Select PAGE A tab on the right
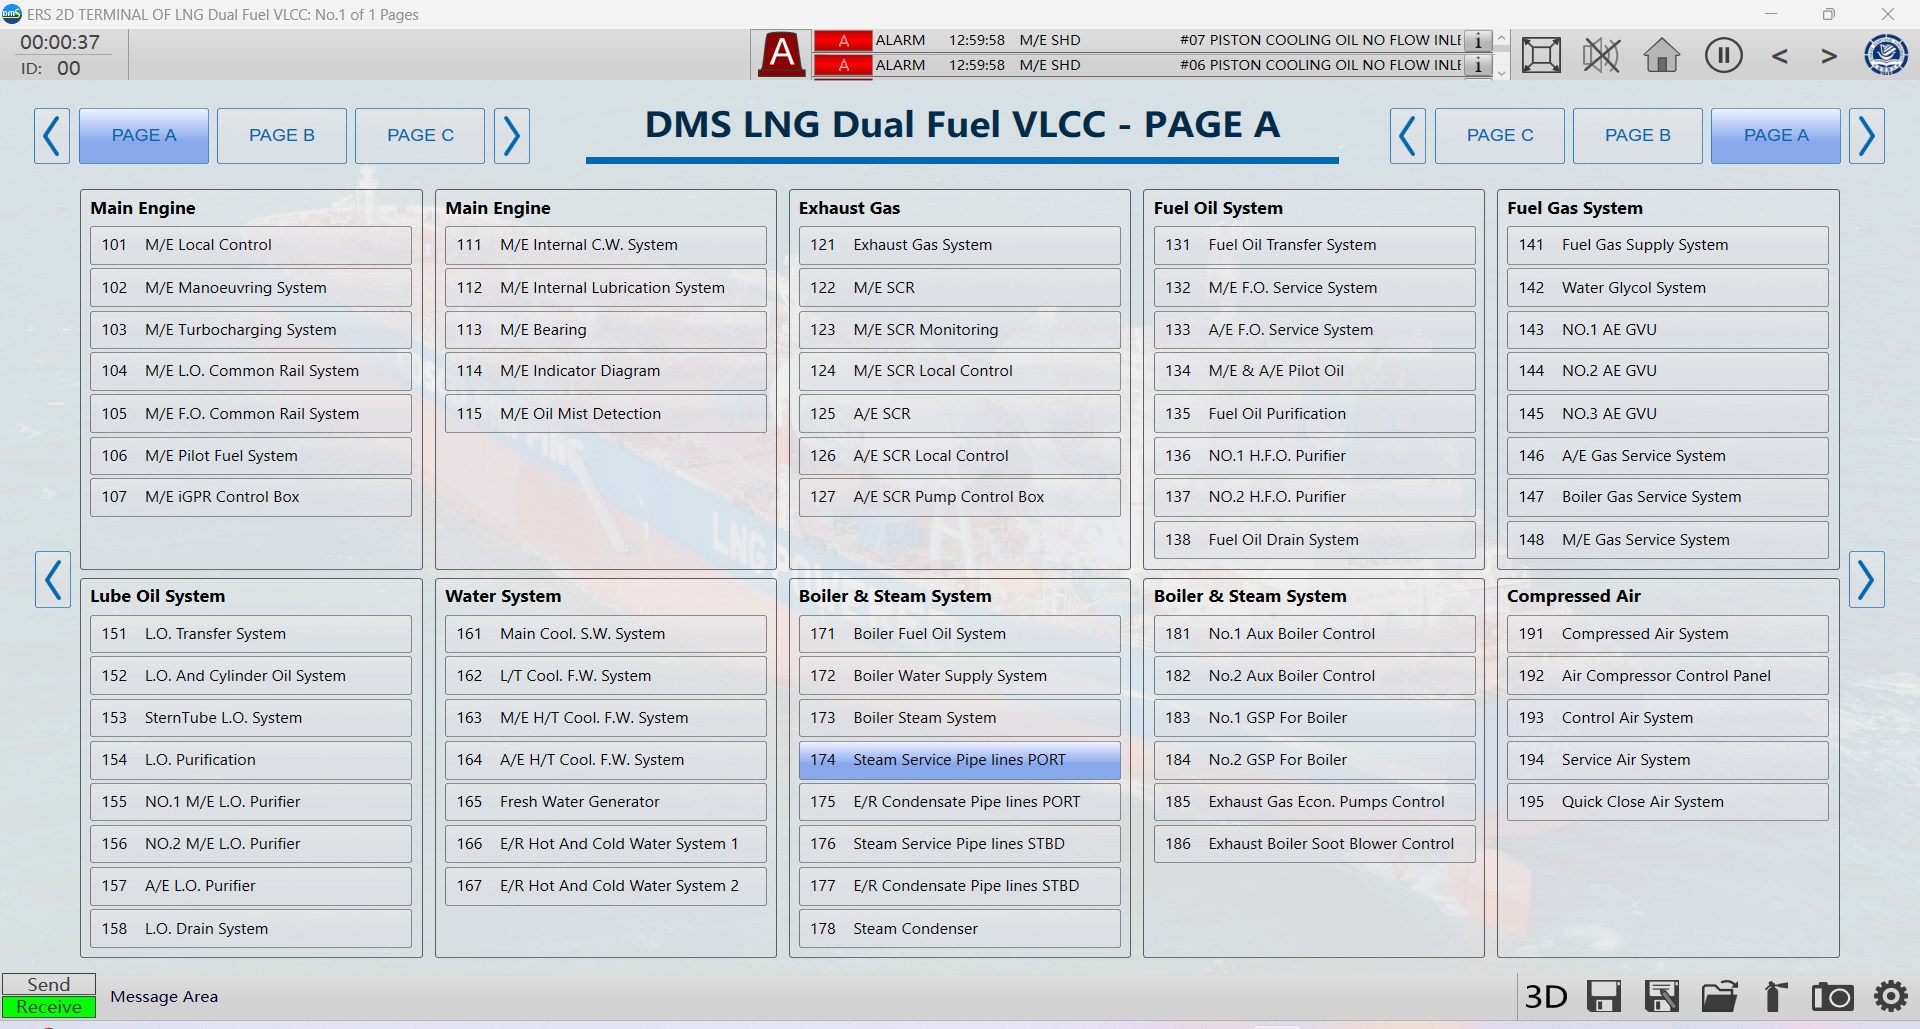This screenshot has height=1029, width=1920. click(x=1776, y=136)
